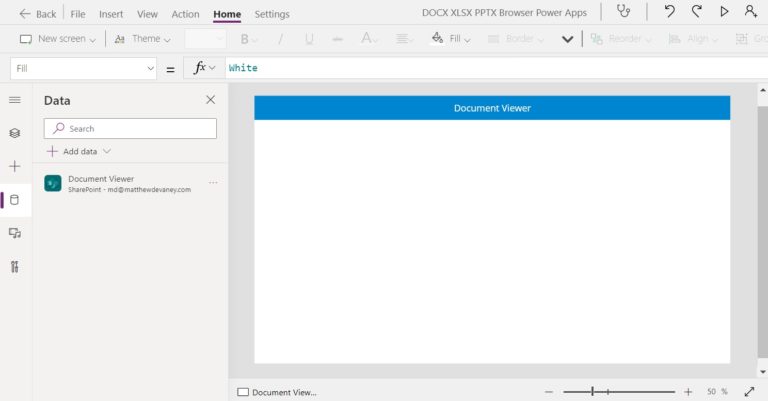Open the Insert menu tab

(111, 14)
